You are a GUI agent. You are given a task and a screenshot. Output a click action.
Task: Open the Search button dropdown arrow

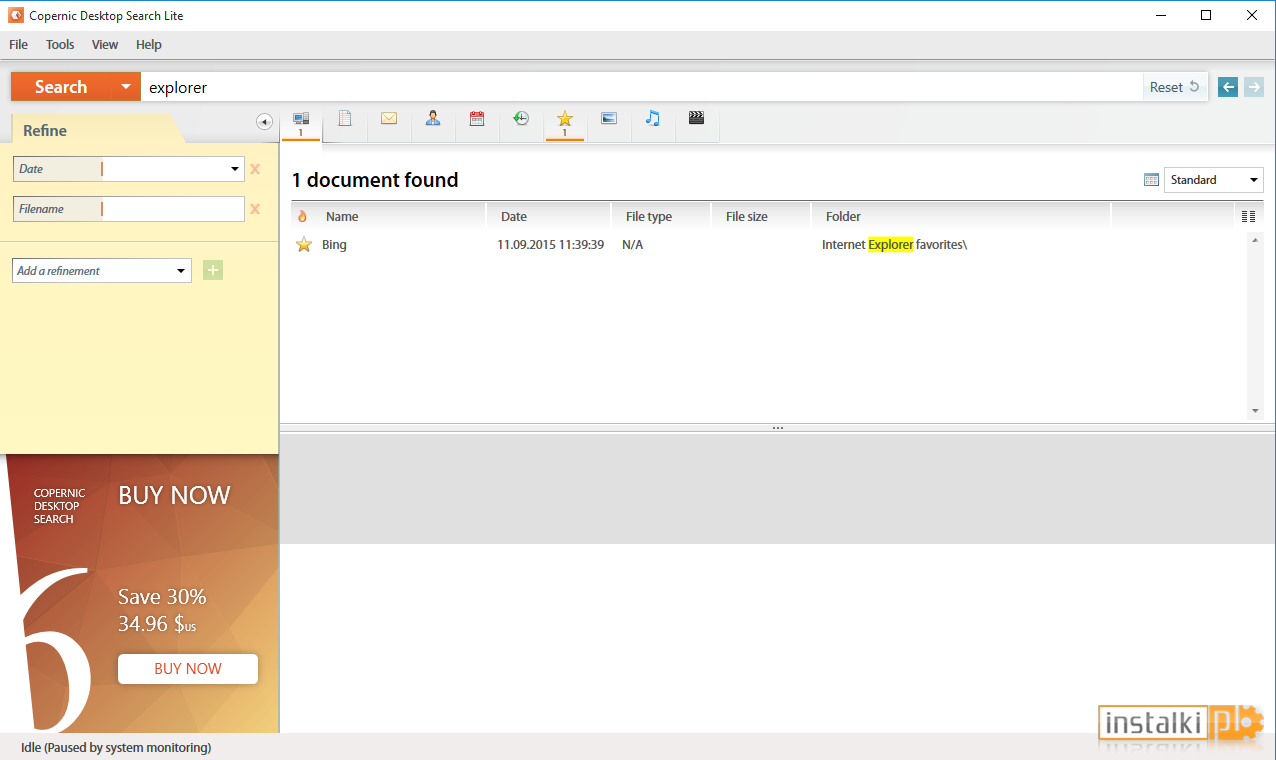click(x=126, y=87)
